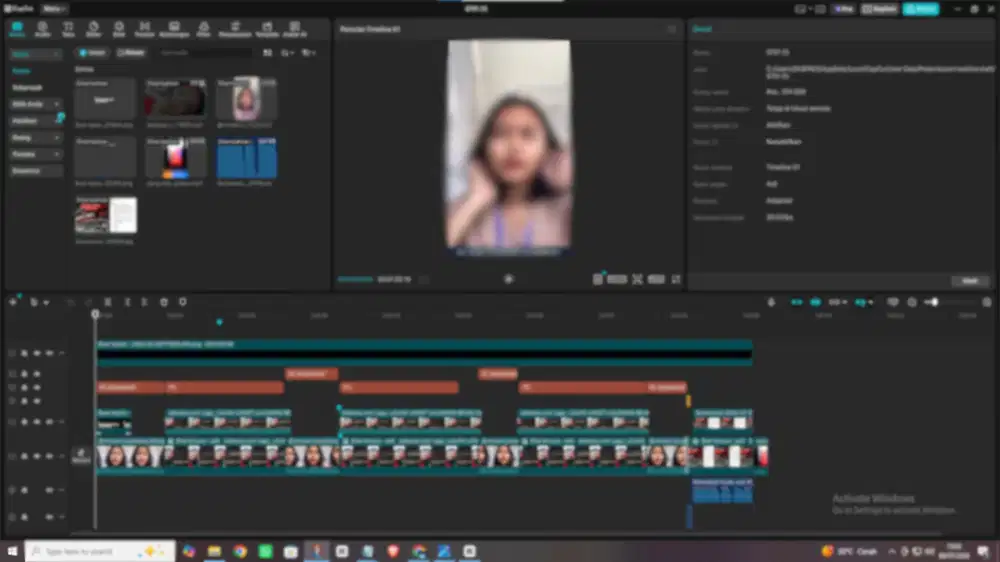Click the Split icon in timeline toolbar

point(108,302)
